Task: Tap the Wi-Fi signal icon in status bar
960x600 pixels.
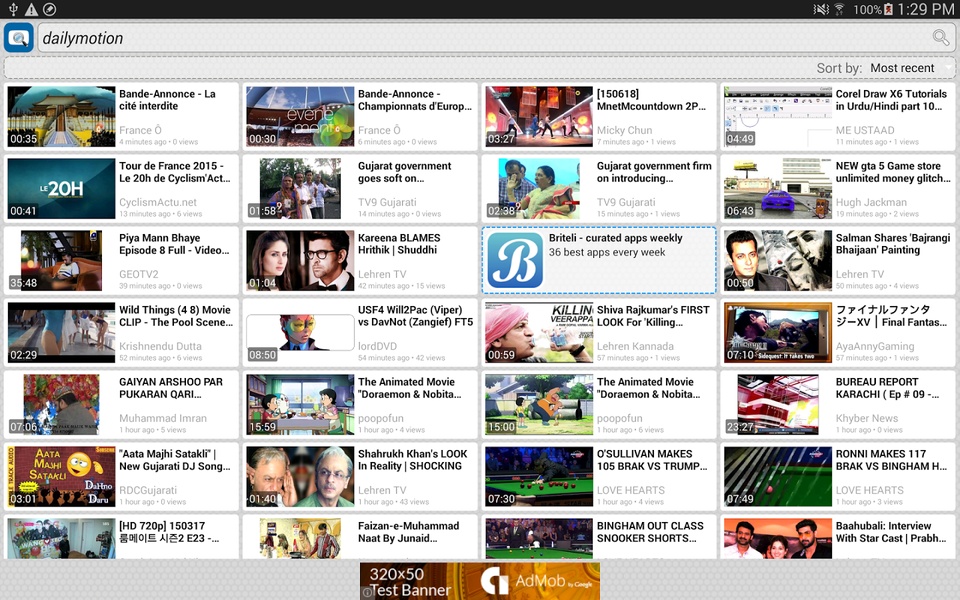Action: [839, 9]
